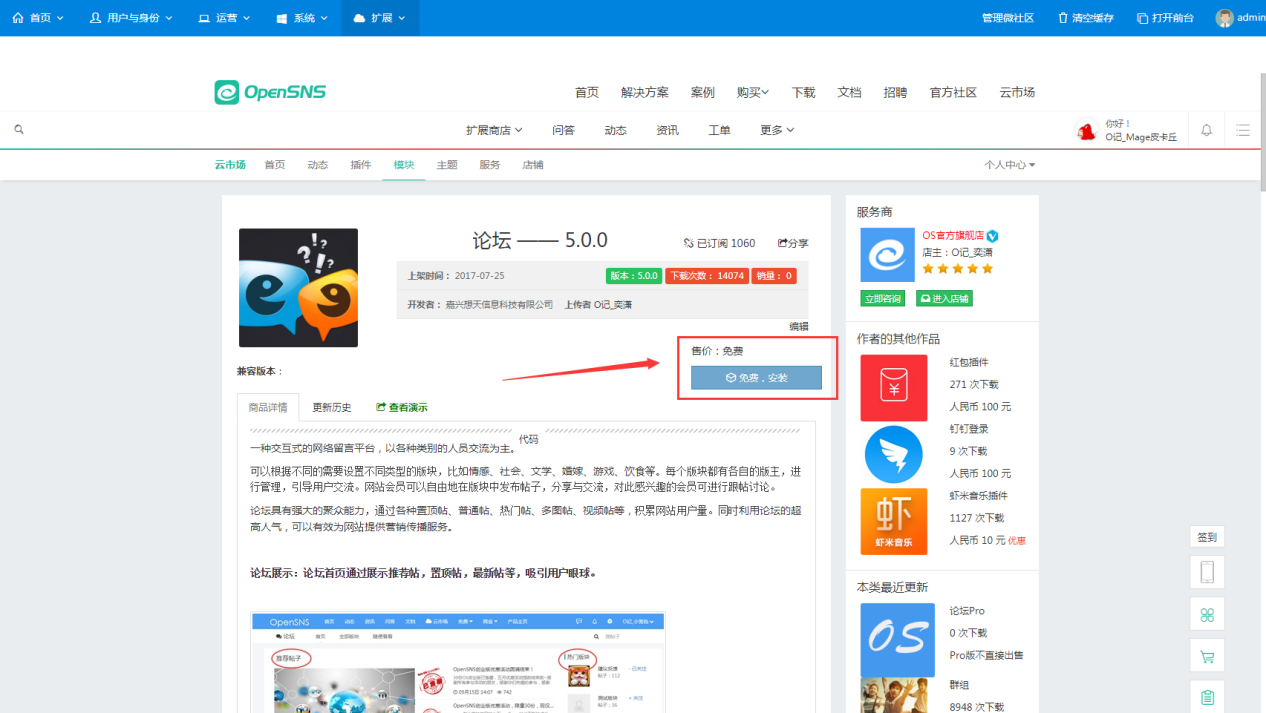The height and width of the screenshot is (713, 1266).
Task: Visit 官方社区 from the main menu
Action: (953, 92)
